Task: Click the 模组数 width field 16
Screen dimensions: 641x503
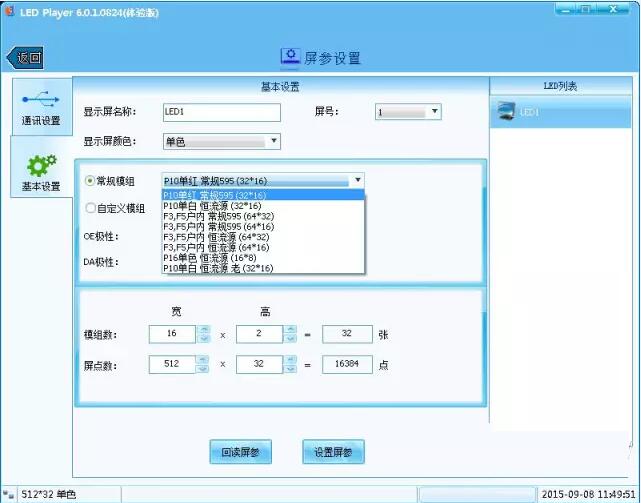Action: point(173,334)
